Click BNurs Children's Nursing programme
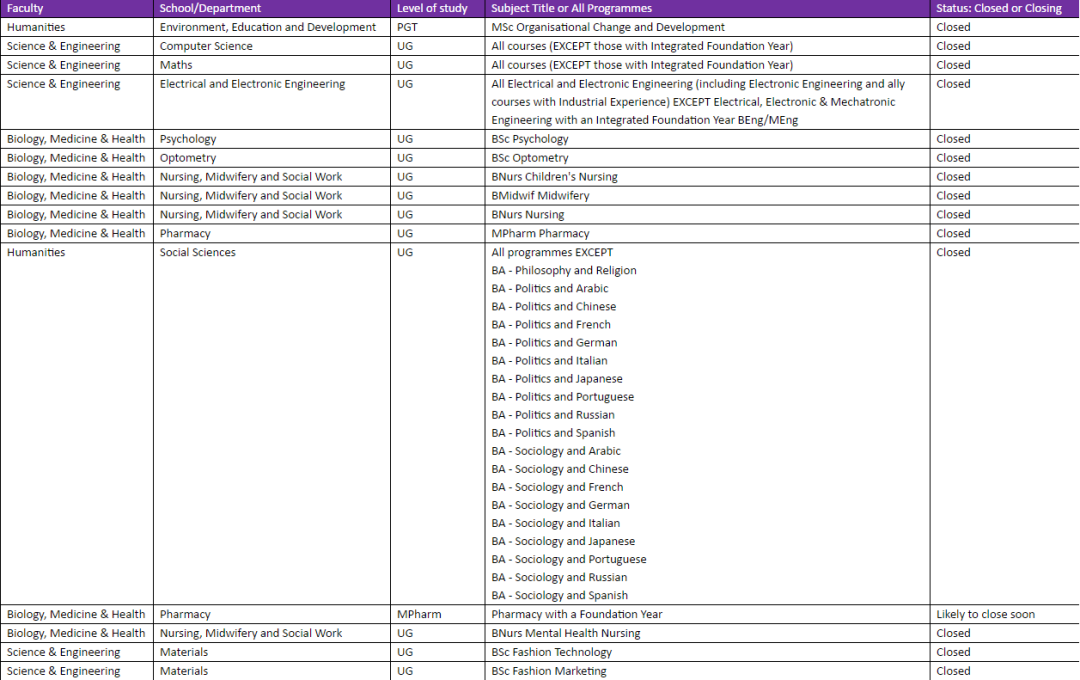 (554, 177)
